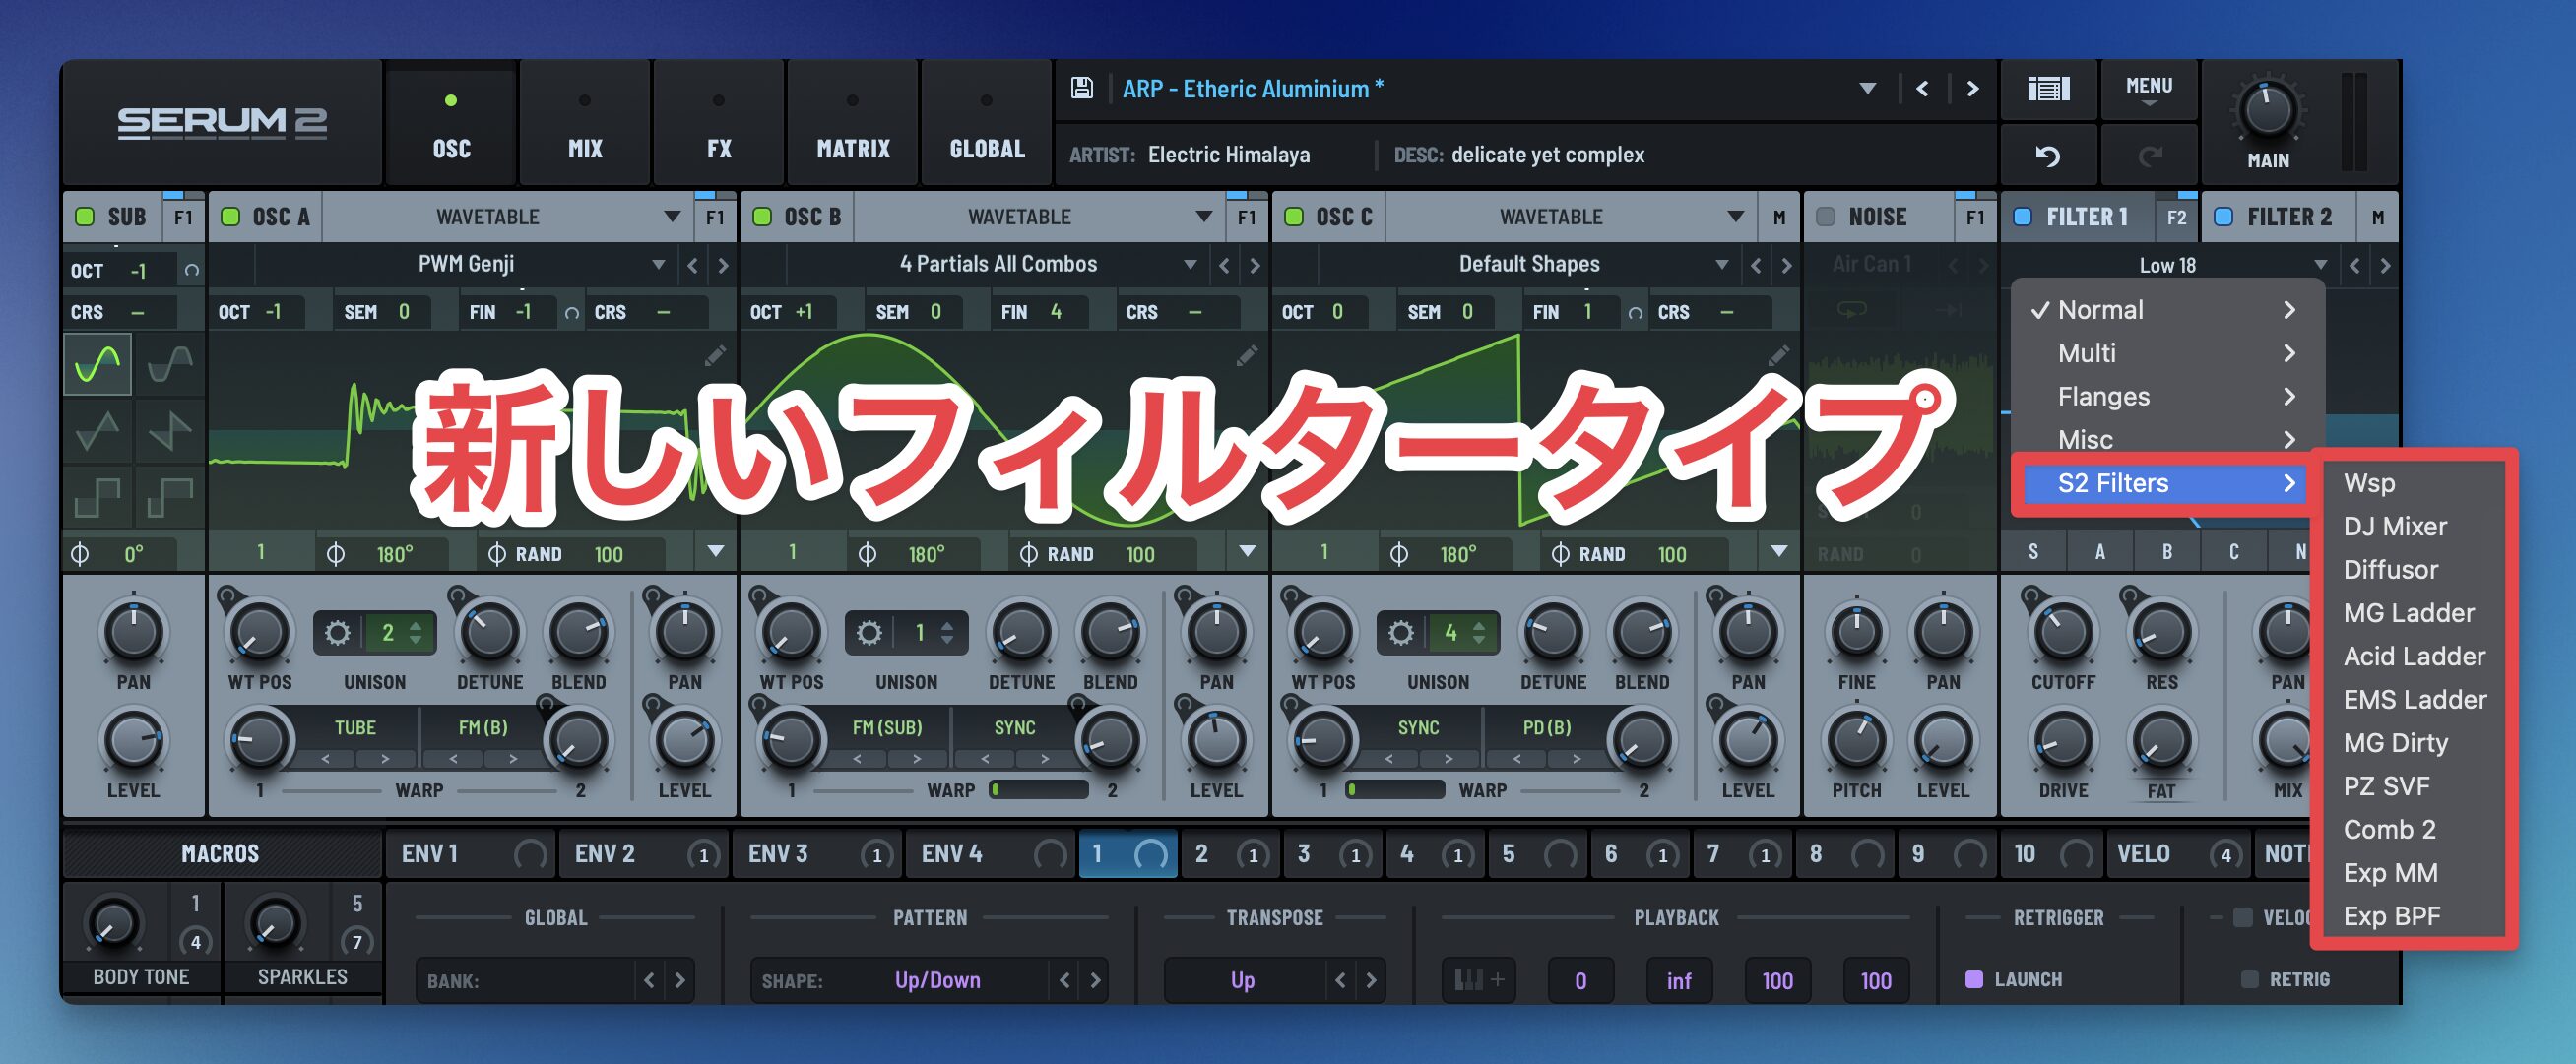Screen dimensions: 2576x1064
Task: Select the ENV 2 modulation tab
Action: (x=644, y=854)
